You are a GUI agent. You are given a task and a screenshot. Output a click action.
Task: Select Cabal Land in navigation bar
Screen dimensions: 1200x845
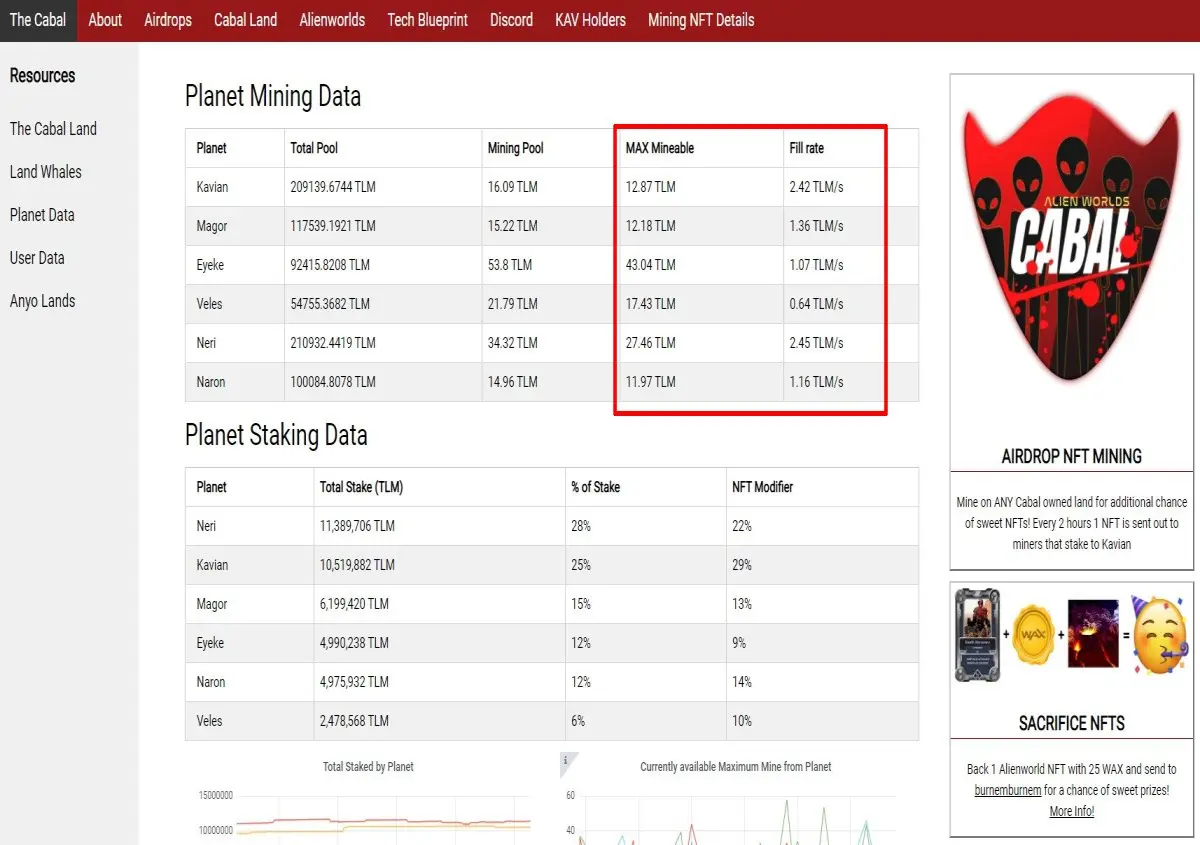pos(245,20)
